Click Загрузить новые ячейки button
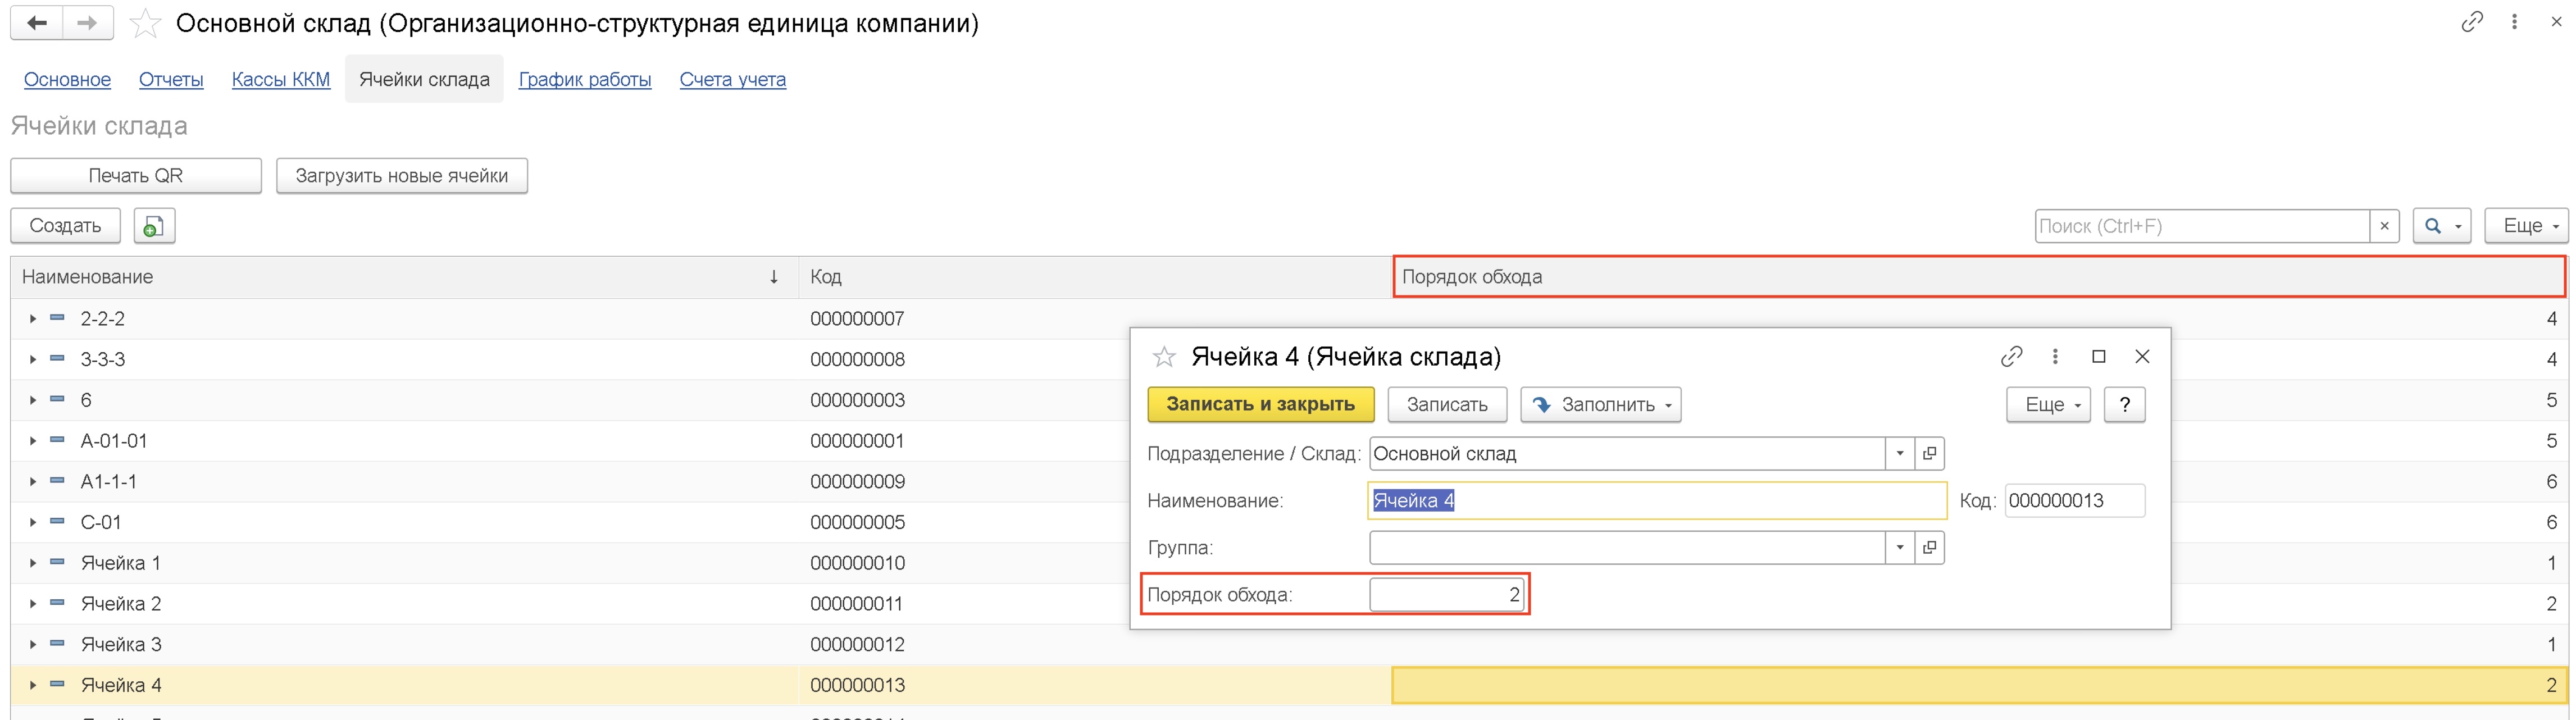2576x720 pixels. [402, 176]
